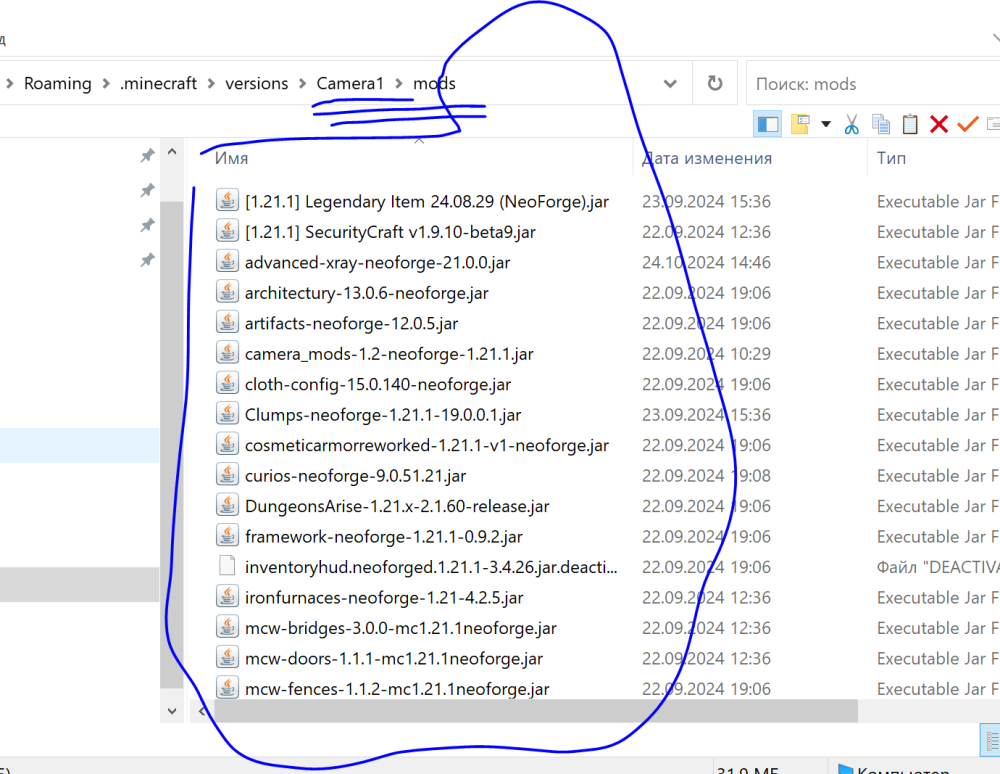This screenshot has width=1000, height=774.
Task: Click the jar icon of SecurityCraft file
Action: [227, 231]
